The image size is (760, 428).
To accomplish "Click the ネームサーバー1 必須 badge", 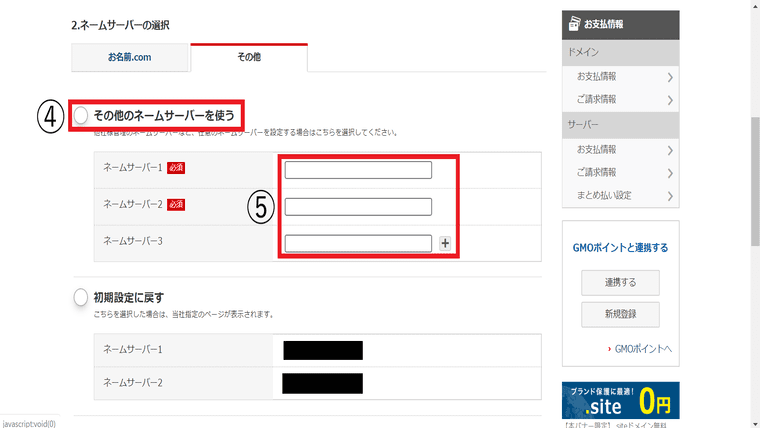I will [x=176, y=168].
